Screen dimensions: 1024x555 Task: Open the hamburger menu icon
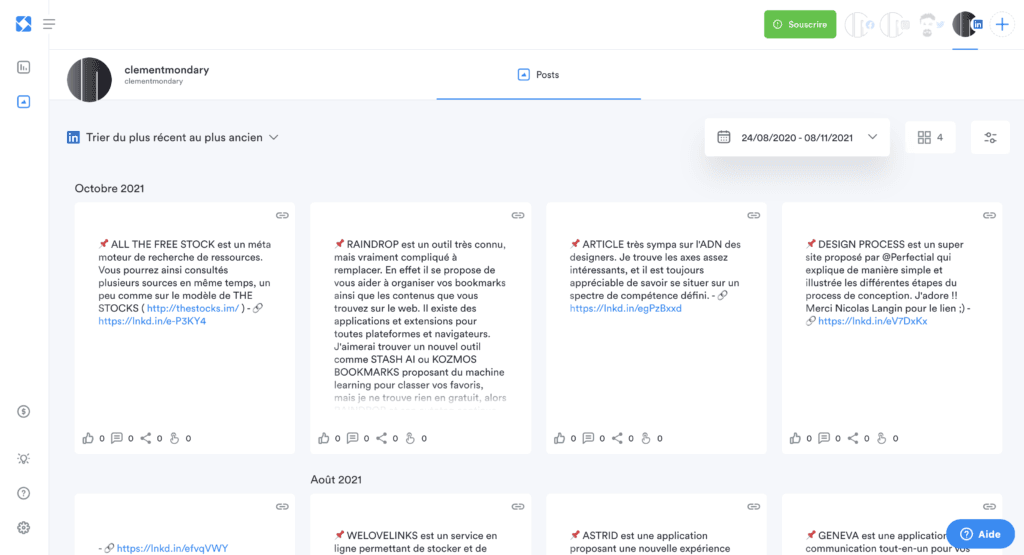pos(49,24)
